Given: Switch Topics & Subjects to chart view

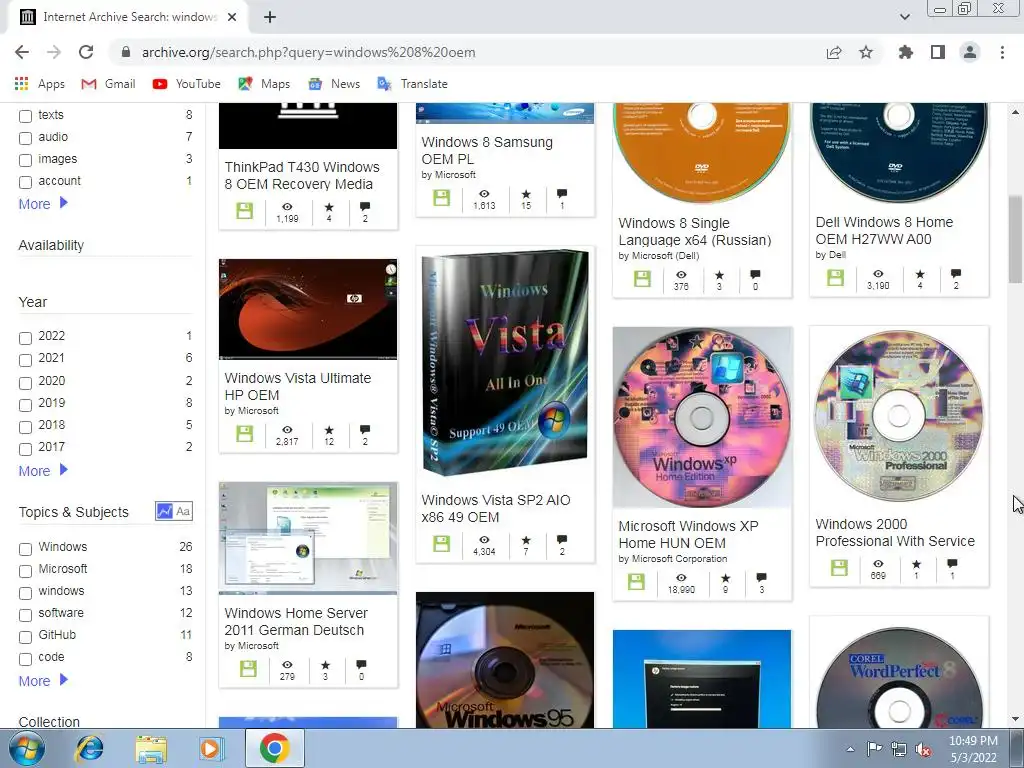Looking at the screenshot, I should pyautogui.click(x=164, y=511).
